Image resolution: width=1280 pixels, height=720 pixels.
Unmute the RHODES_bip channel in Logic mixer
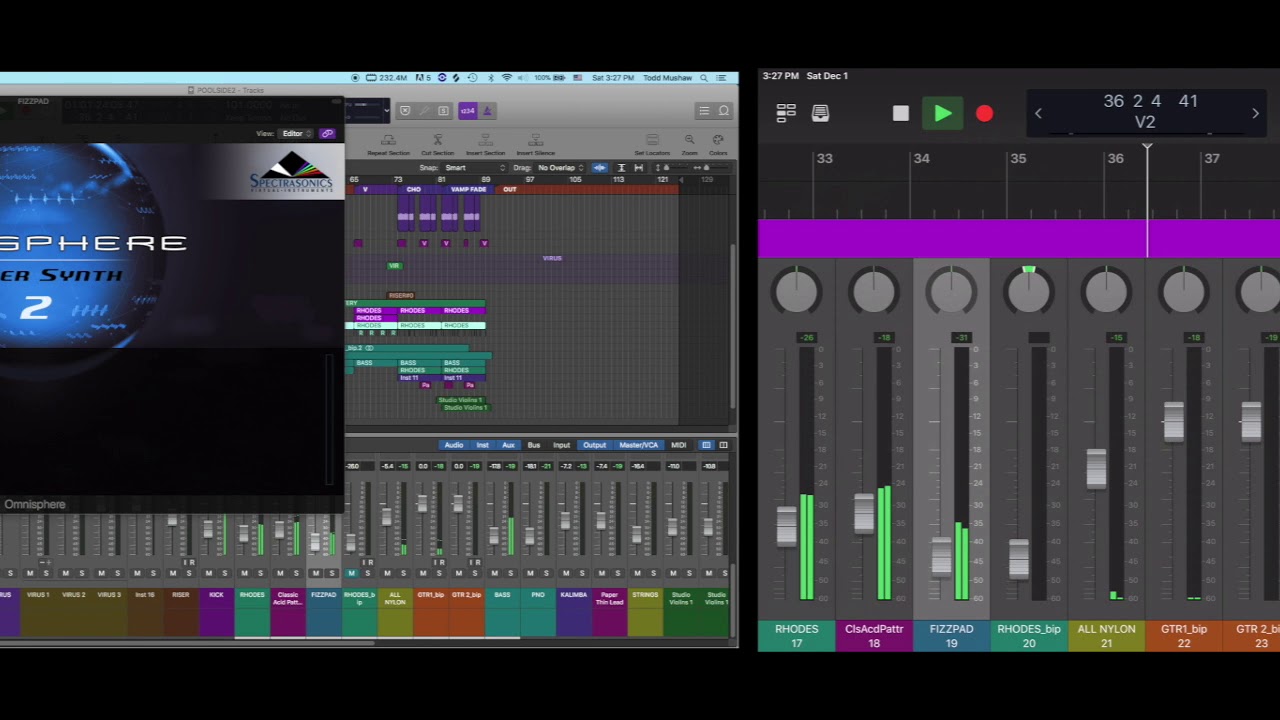pyautogui.click(x=351, y=573)
